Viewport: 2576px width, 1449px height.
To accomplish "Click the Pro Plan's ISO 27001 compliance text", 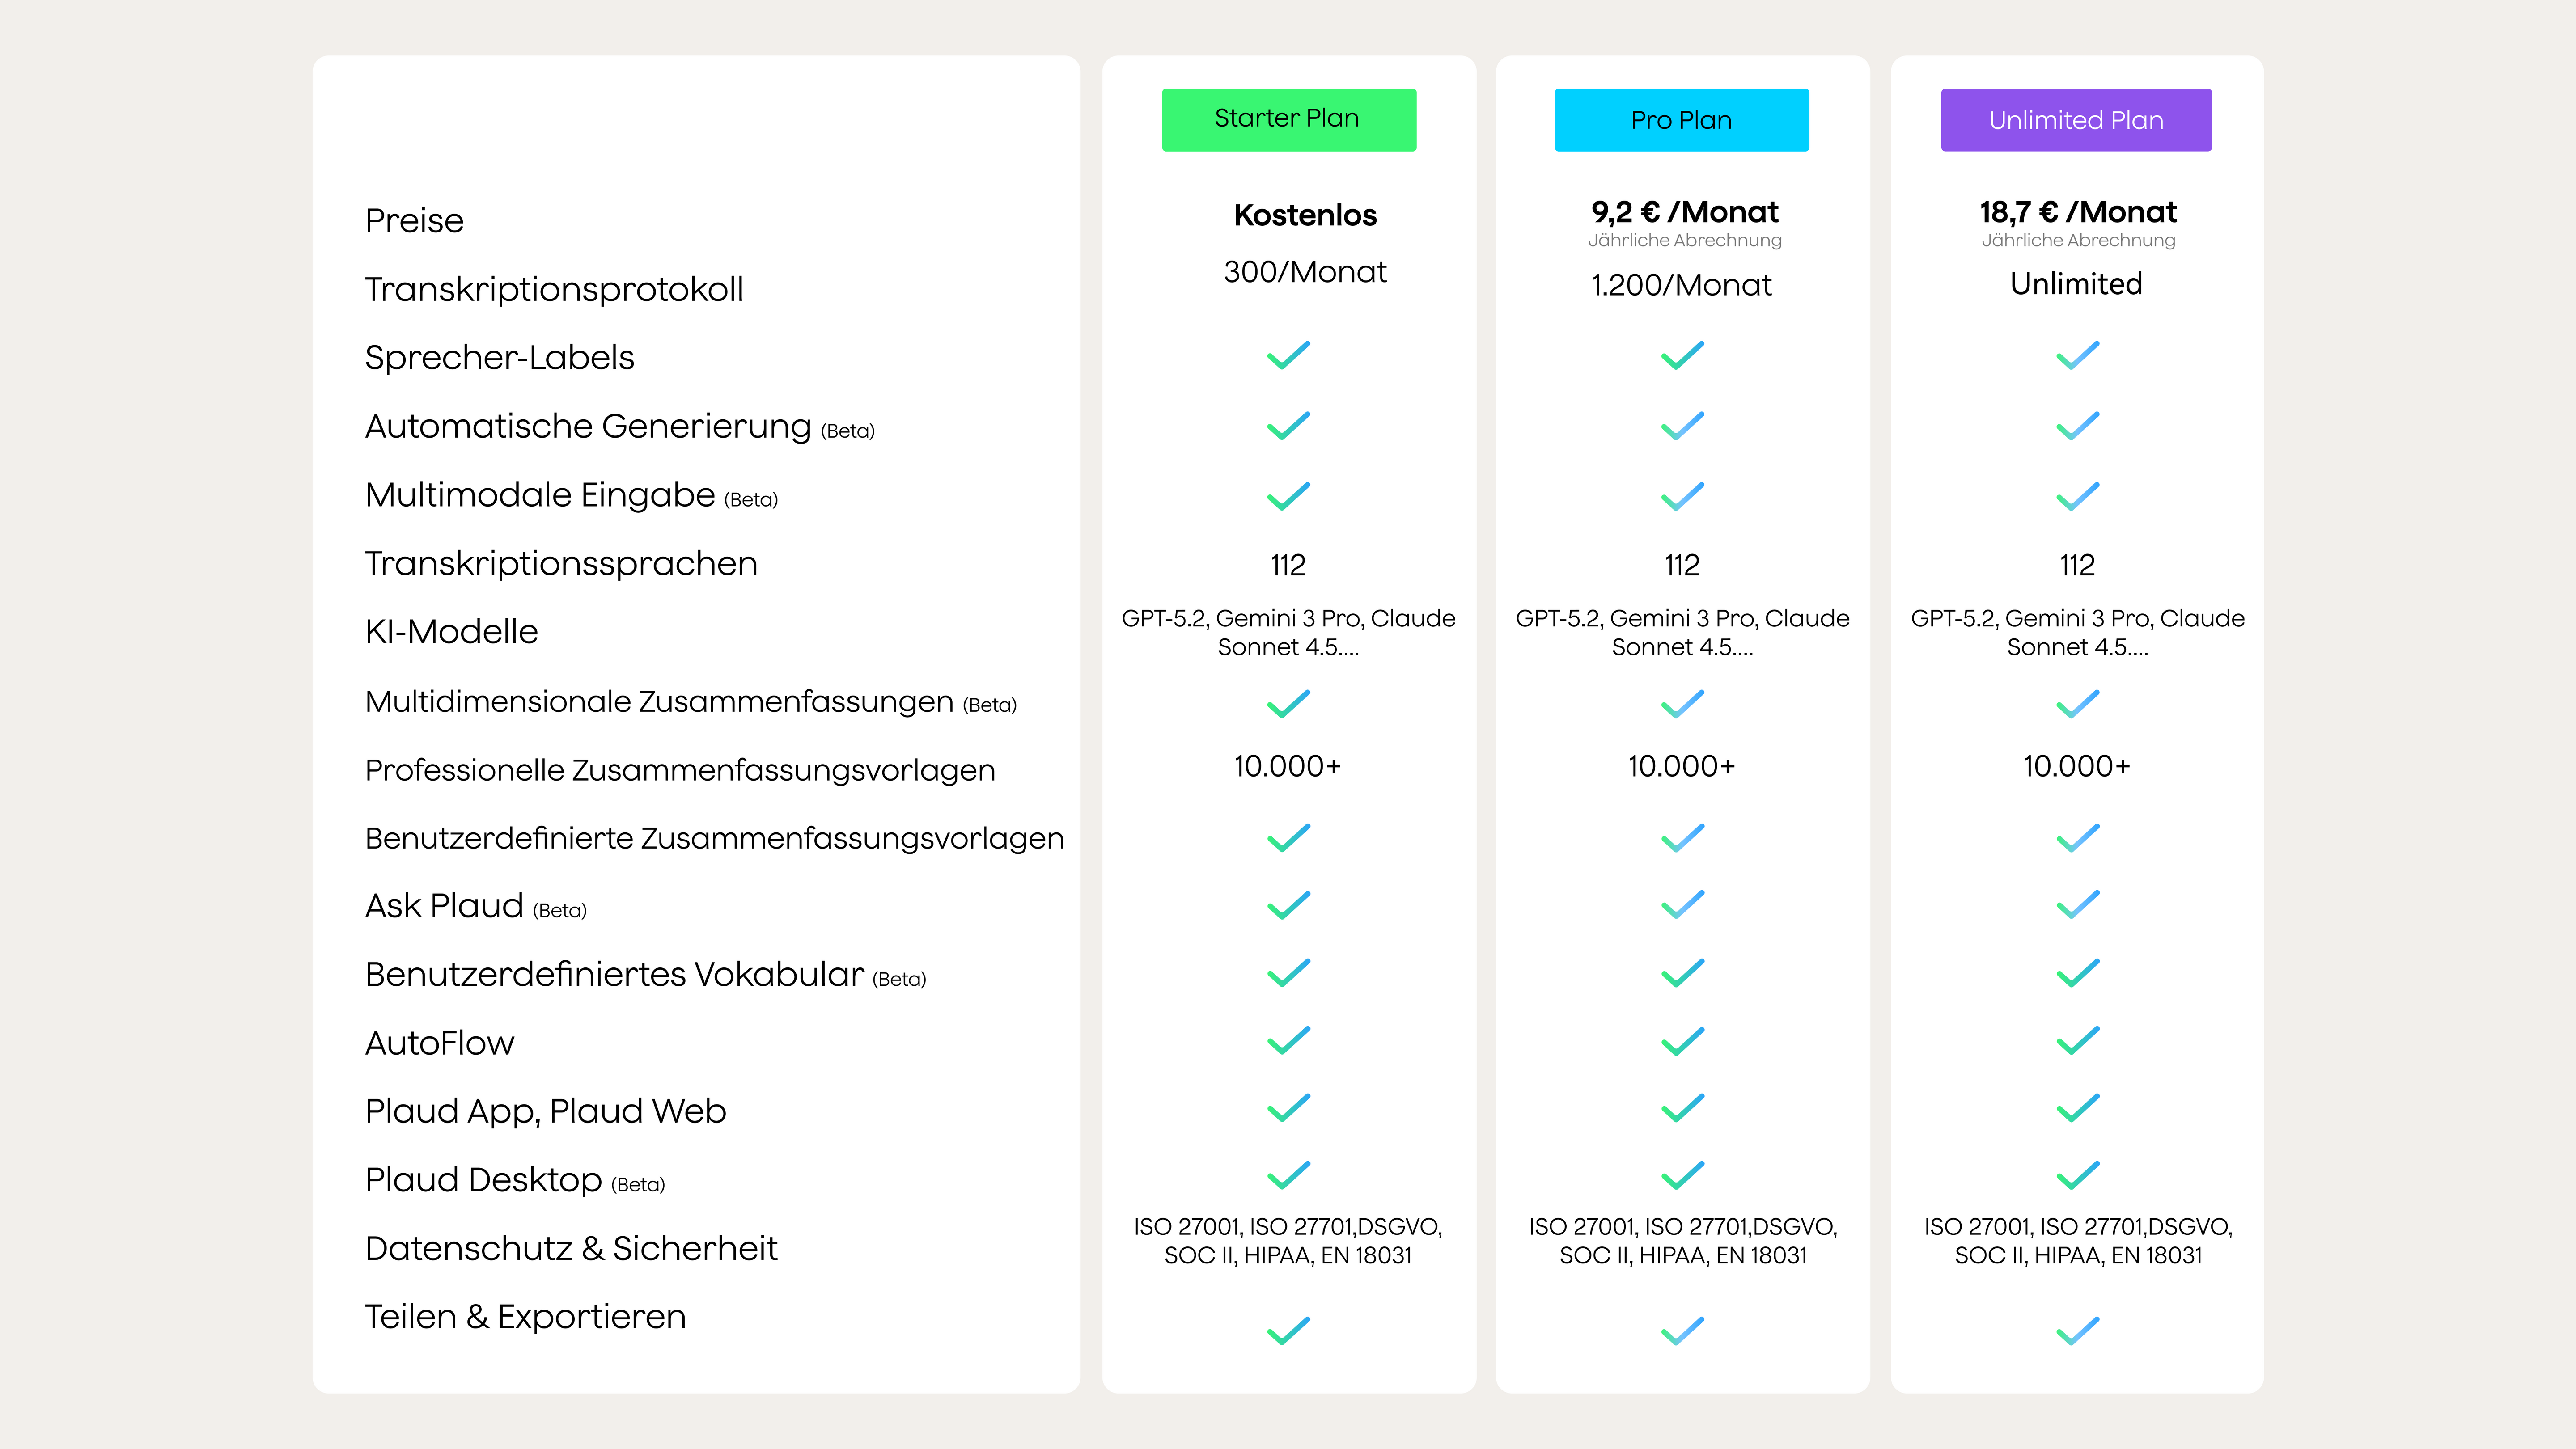I will pyautogui.click(x=1682, y=1240).
